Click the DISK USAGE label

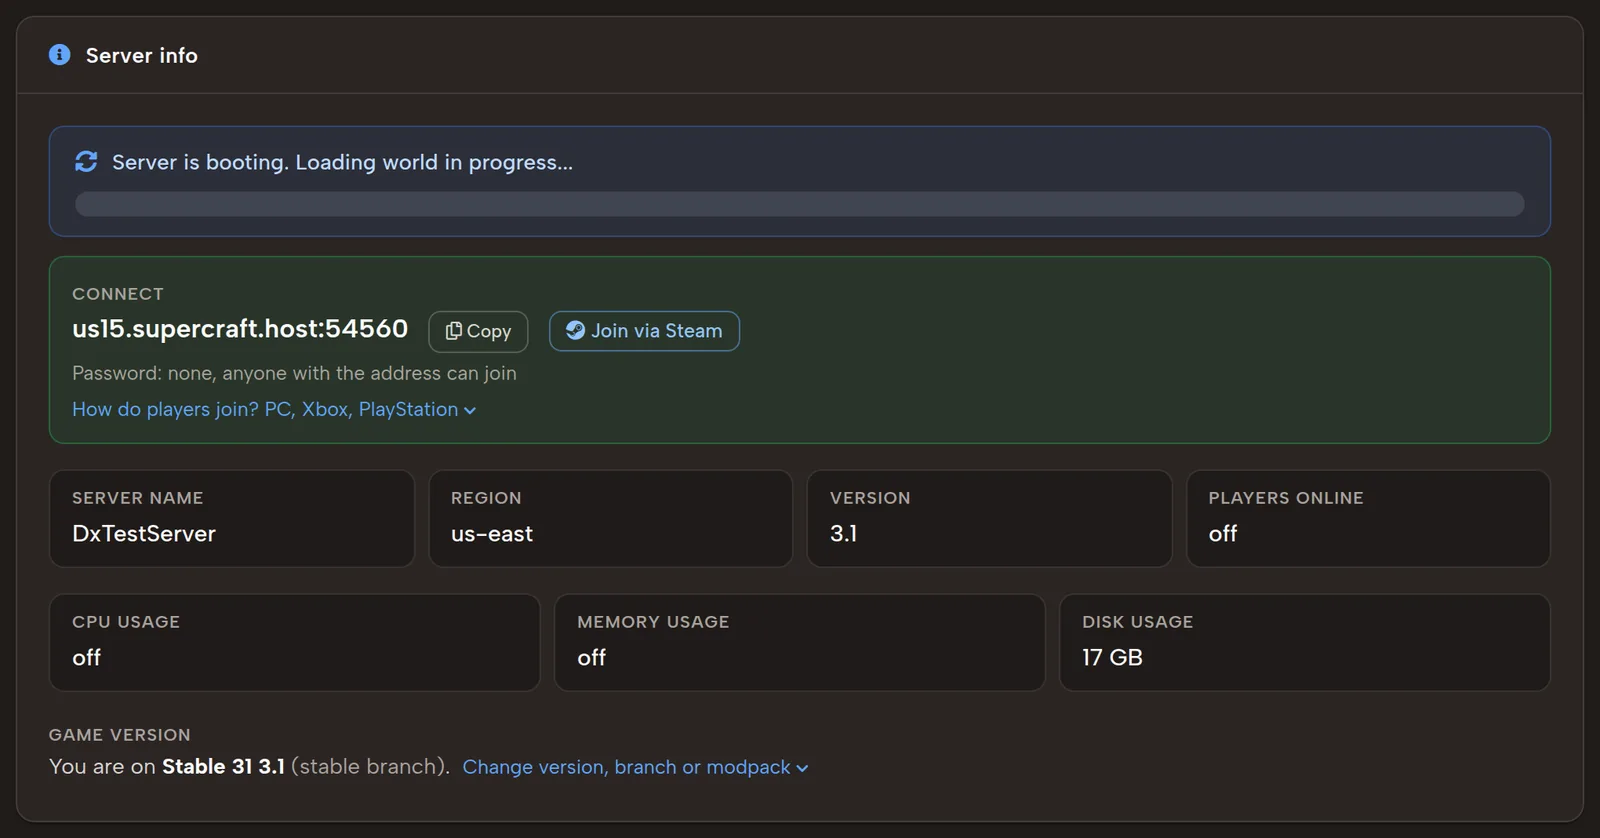[x=1137, y=622]
